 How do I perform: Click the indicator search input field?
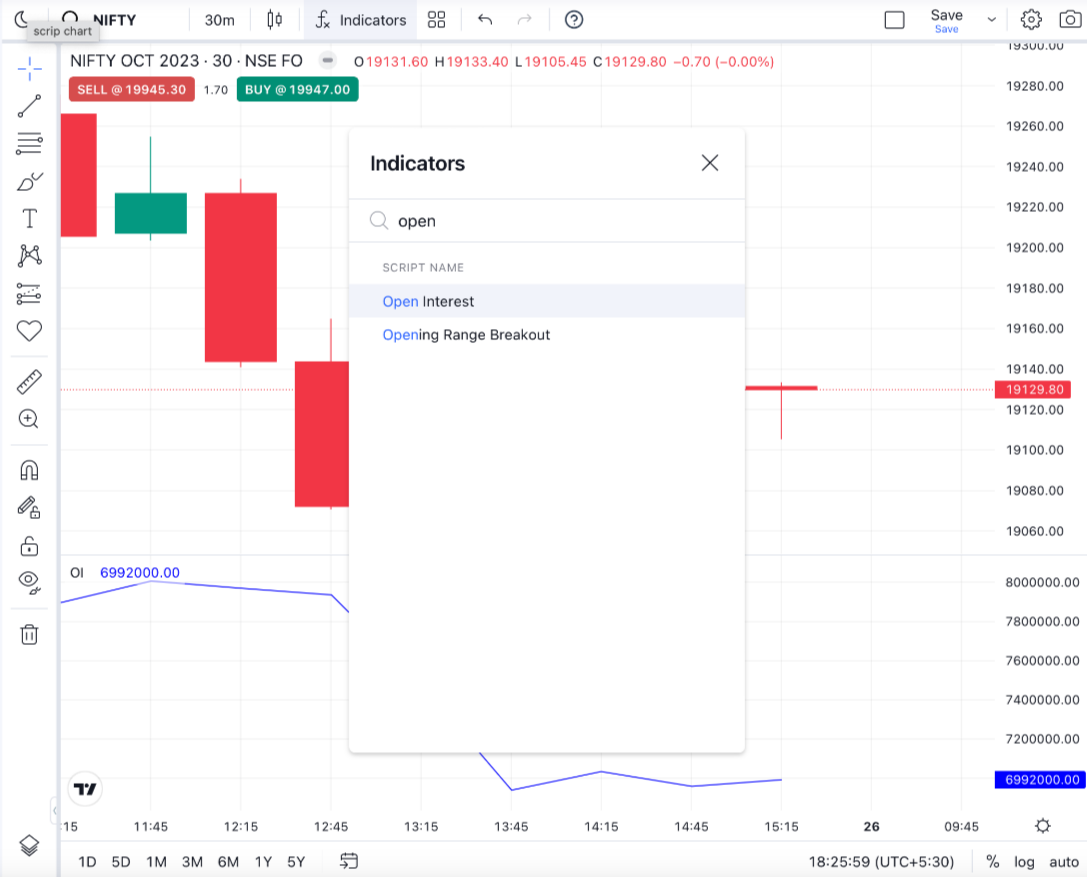coord(560,221)
